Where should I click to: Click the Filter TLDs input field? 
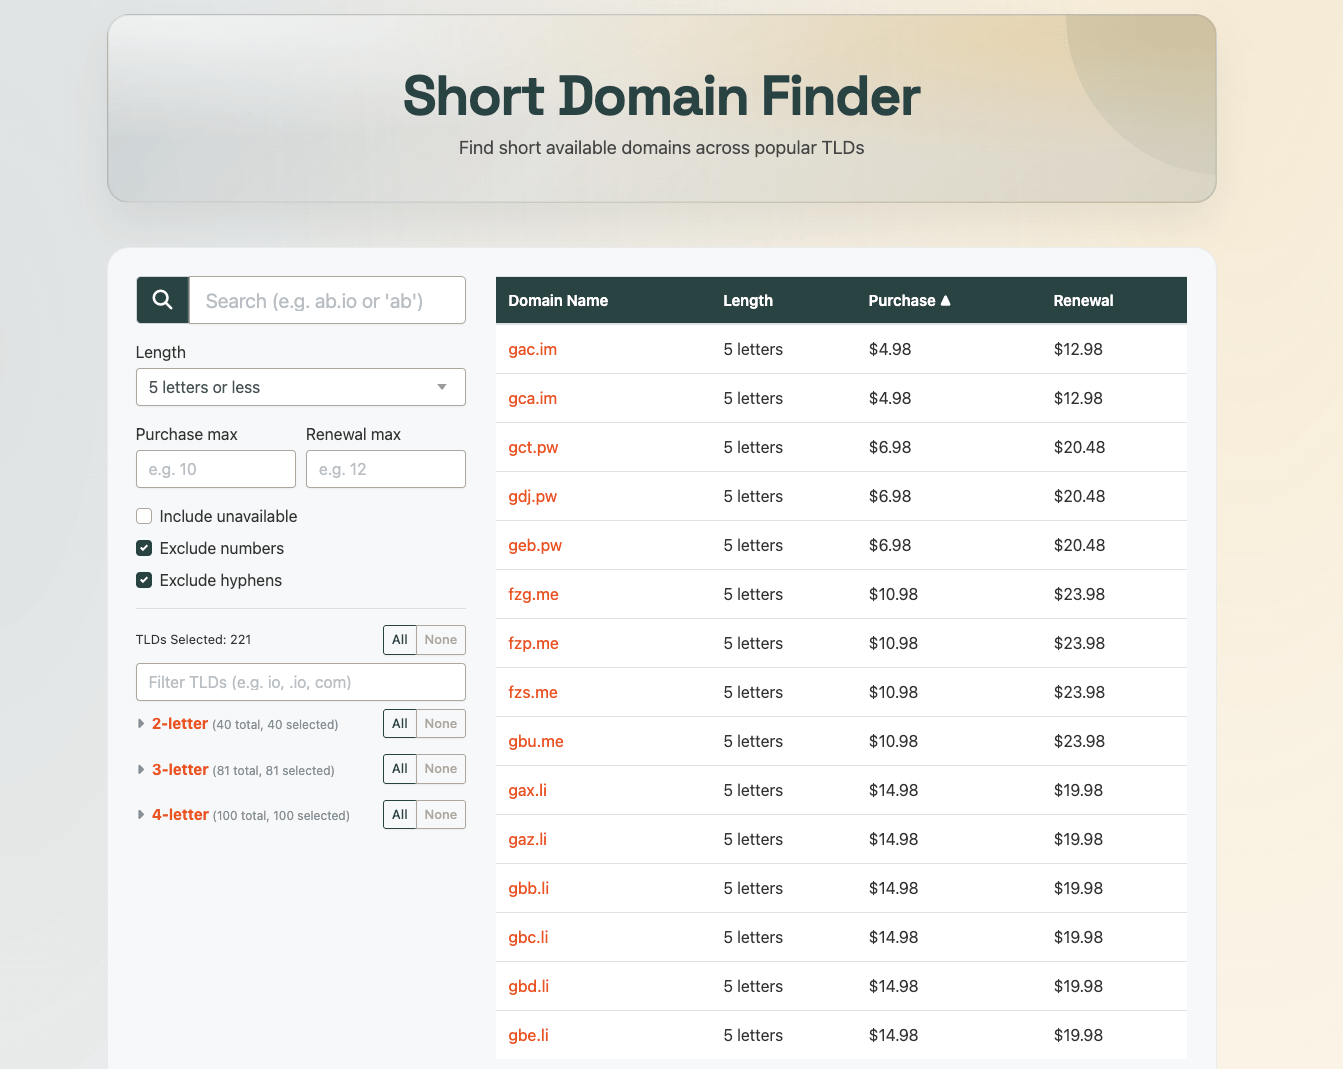click(x=300, y=682)
